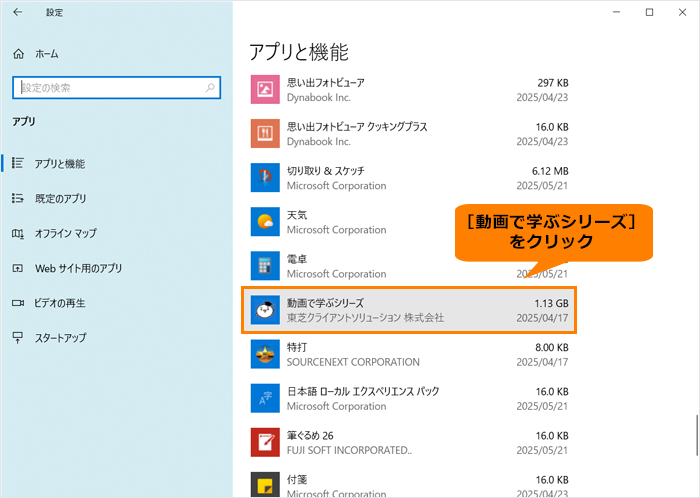Select the 電卓 app name
Image resolution: width=700 pixels, height=498 pixels.
click(x=297, y=259)
